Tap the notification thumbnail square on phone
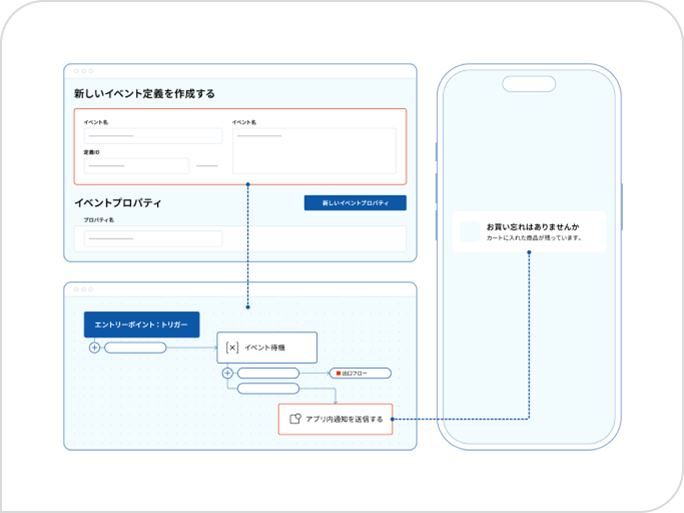 tap(470, 232)
